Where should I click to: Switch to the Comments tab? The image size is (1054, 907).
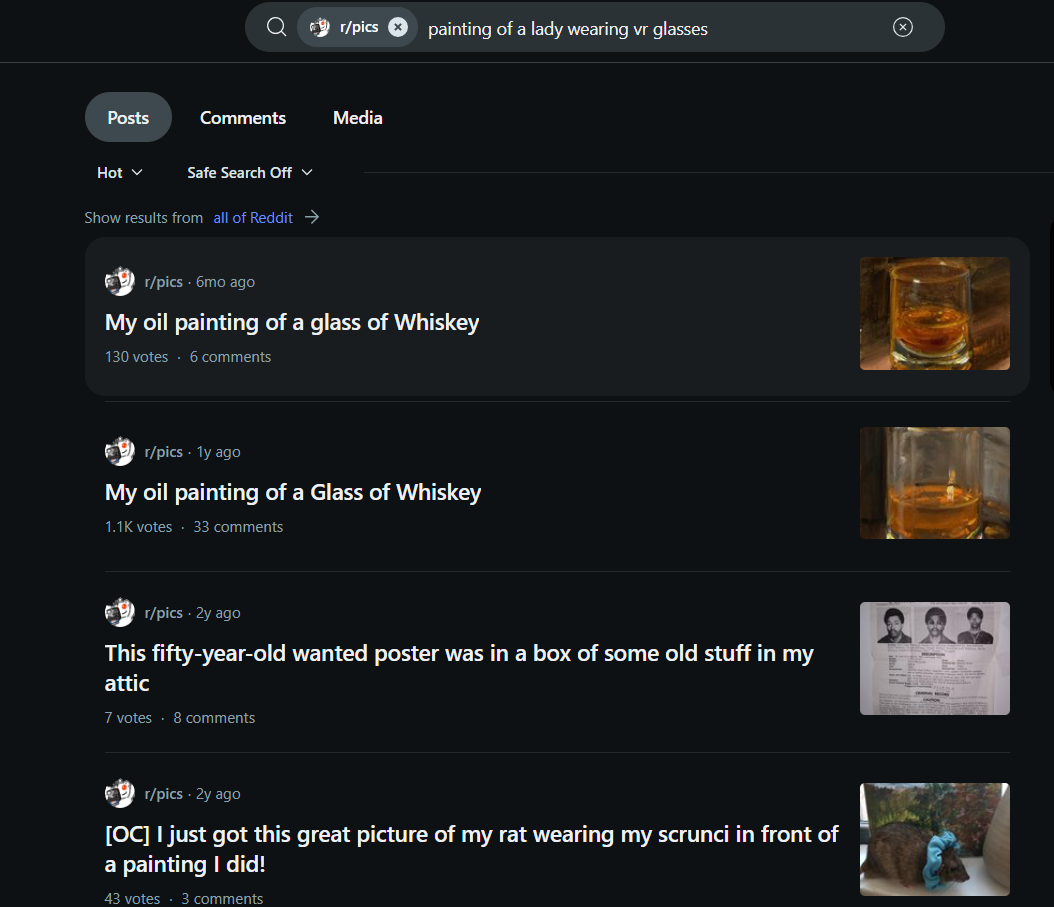pos(243,118)
